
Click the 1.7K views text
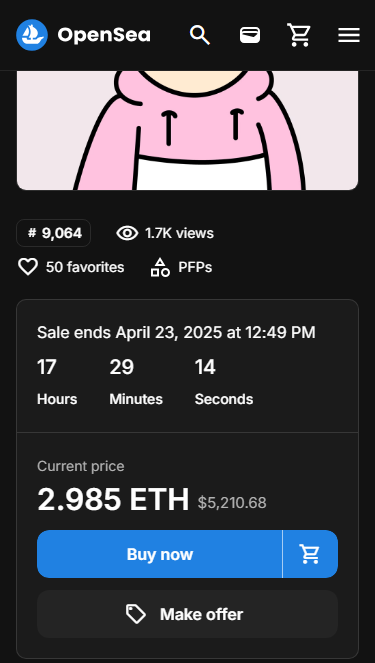pos(179,233)
